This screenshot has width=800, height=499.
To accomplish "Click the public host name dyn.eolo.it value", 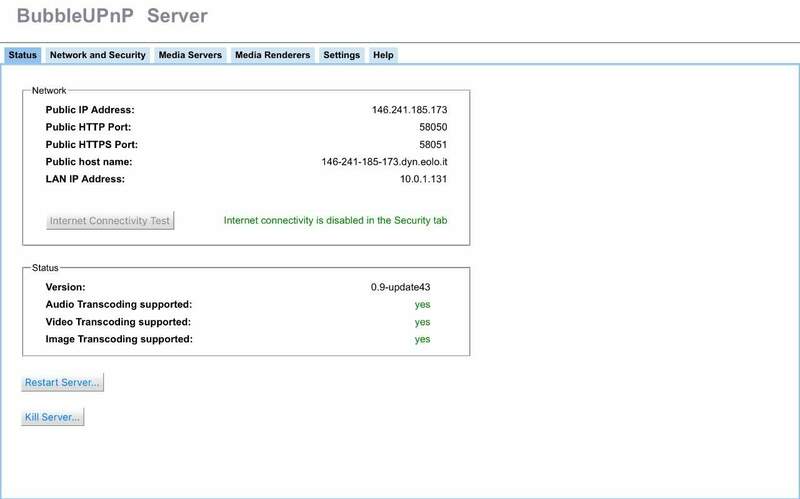I will tap(384, 162).
